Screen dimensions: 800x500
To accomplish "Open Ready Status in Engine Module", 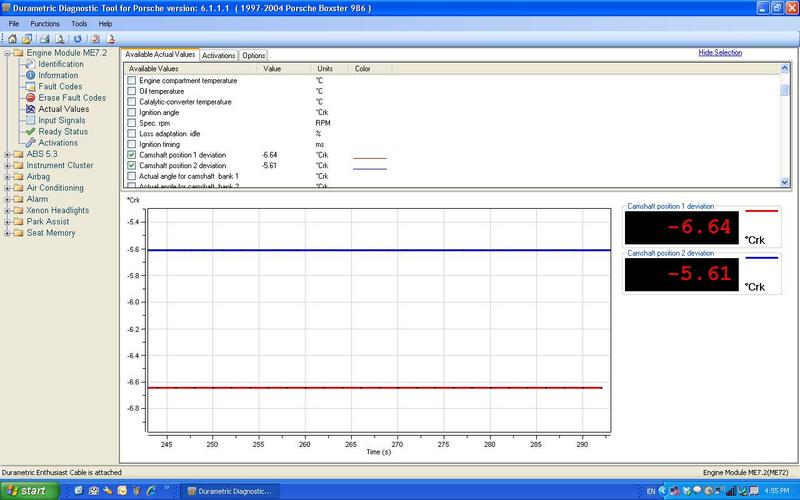I will tap(62, 131).
